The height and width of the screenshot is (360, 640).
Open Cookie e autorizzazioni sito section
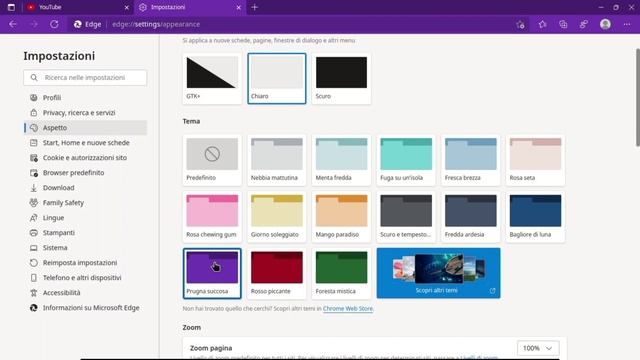click(x=85, y=158)
